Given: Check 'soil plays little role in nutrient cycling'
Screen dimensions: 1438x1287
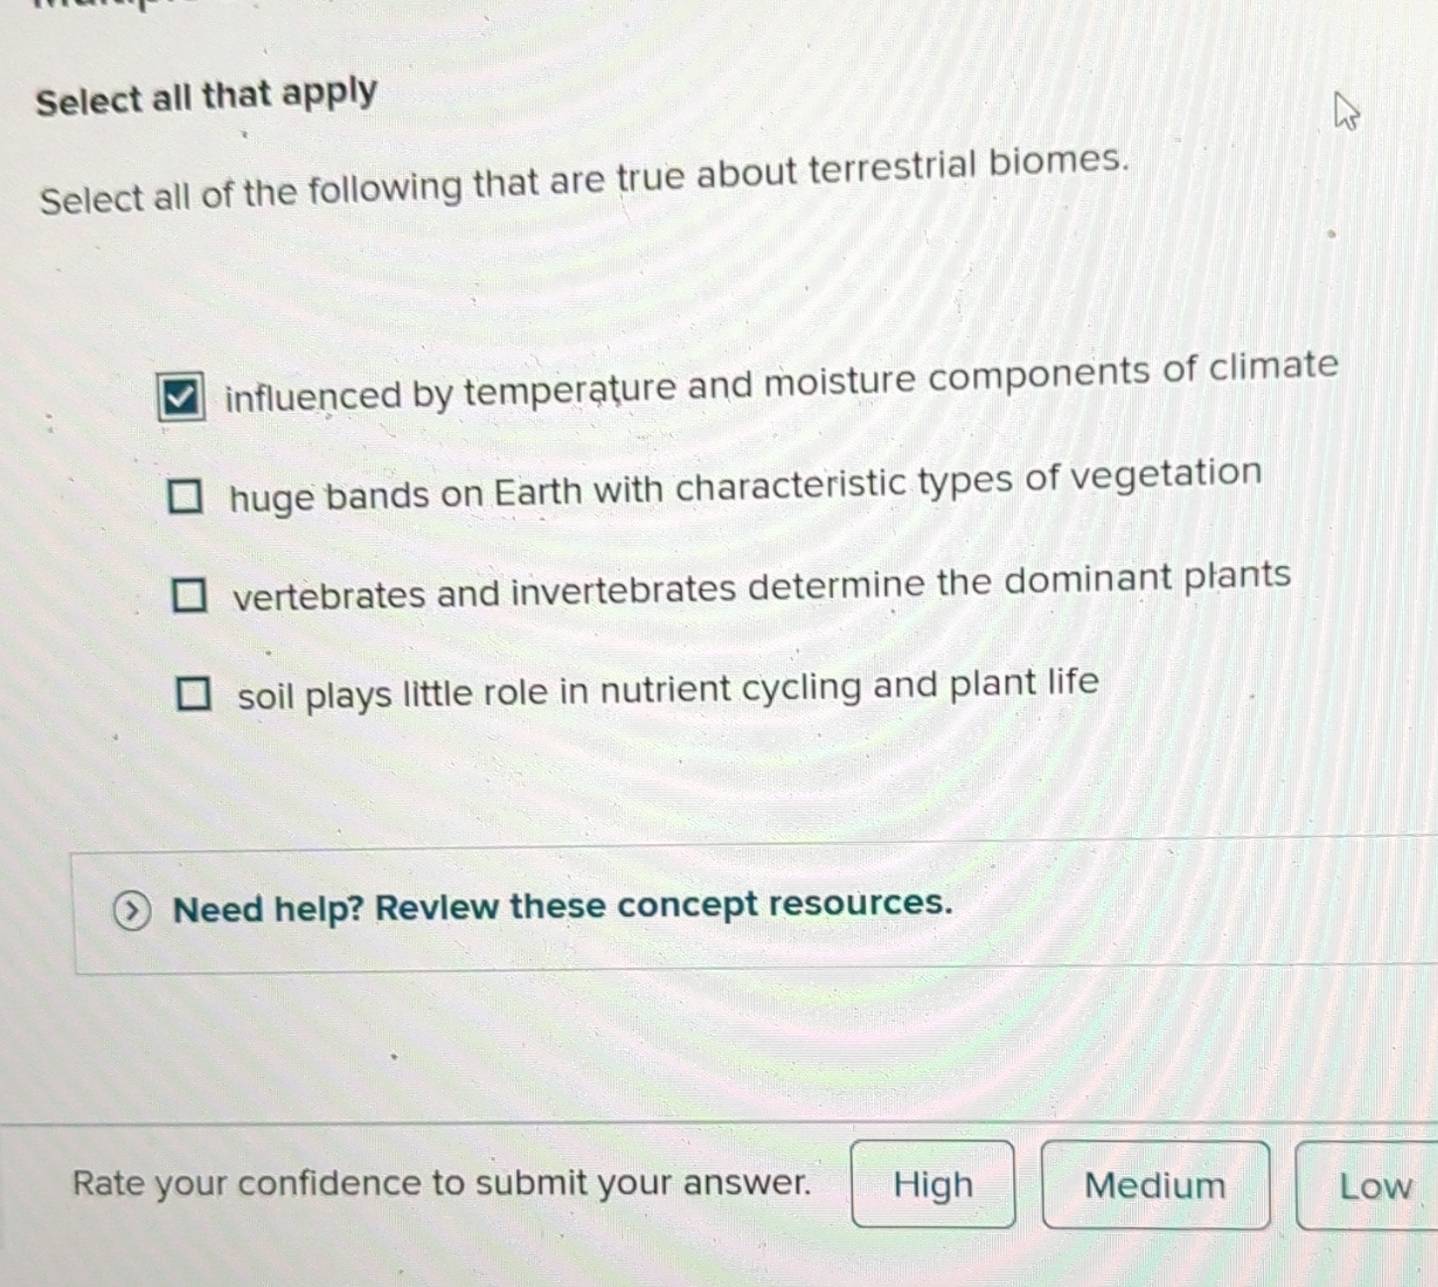Looking at the screenshot, I should click(194, 691).
